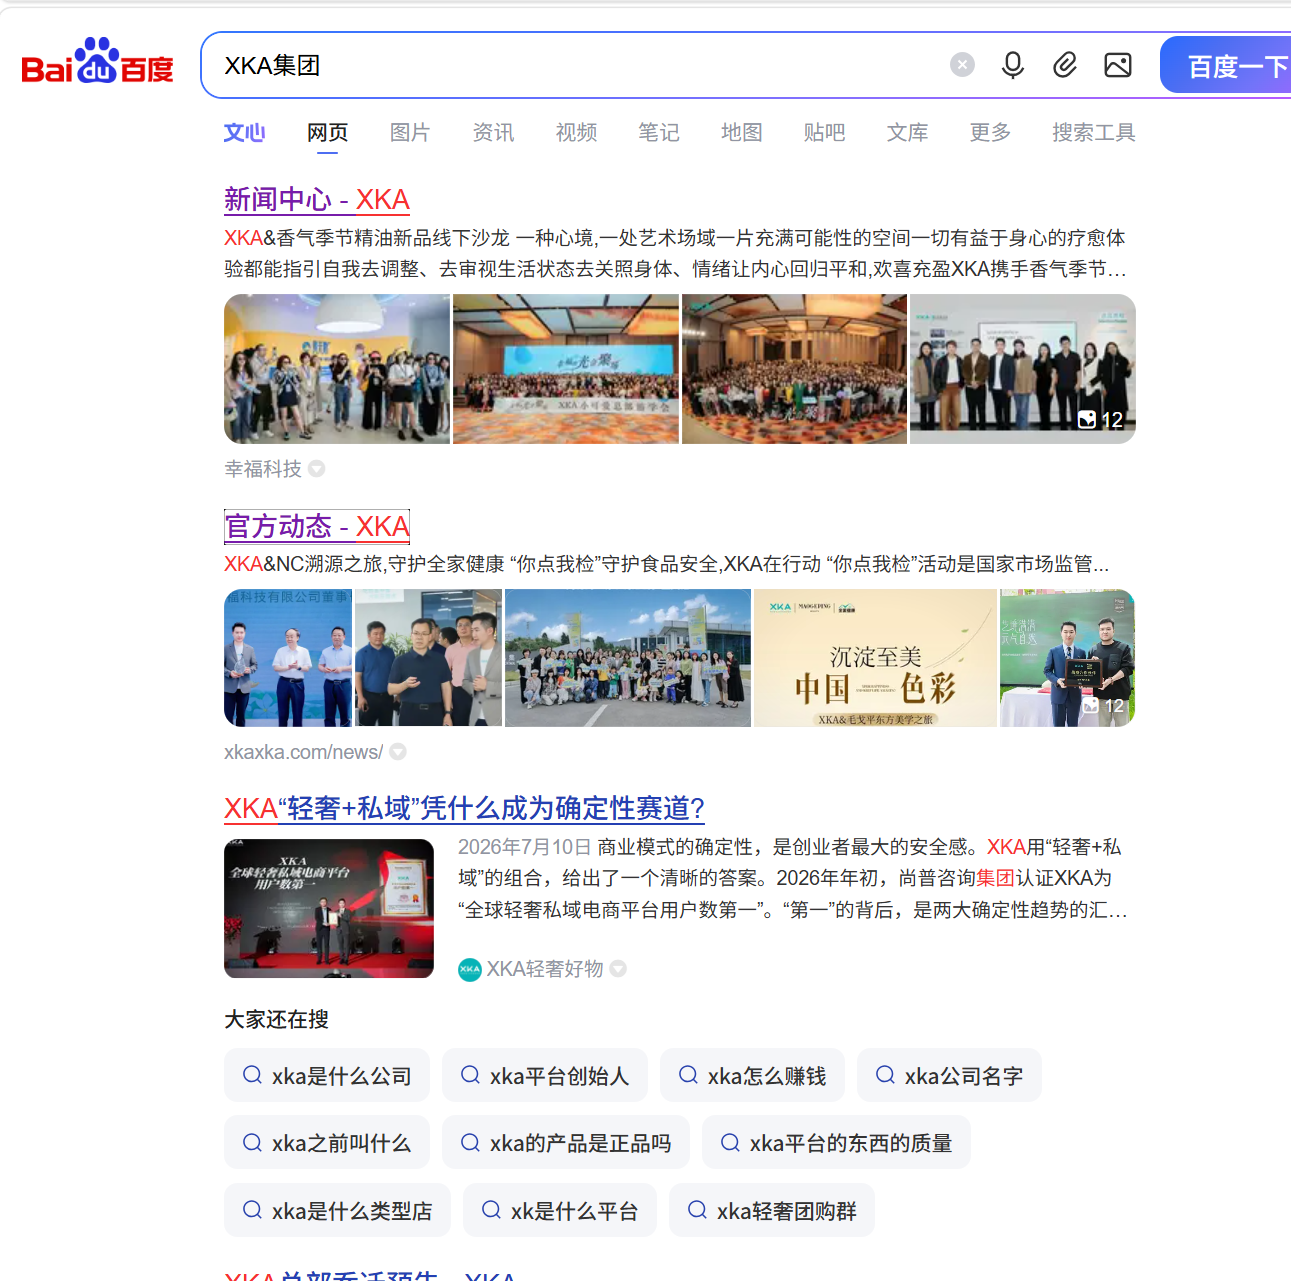Screen dimensions: 1291x1281
Task: Search suggestion xka的产品是正品吗
Action: 566,1143
